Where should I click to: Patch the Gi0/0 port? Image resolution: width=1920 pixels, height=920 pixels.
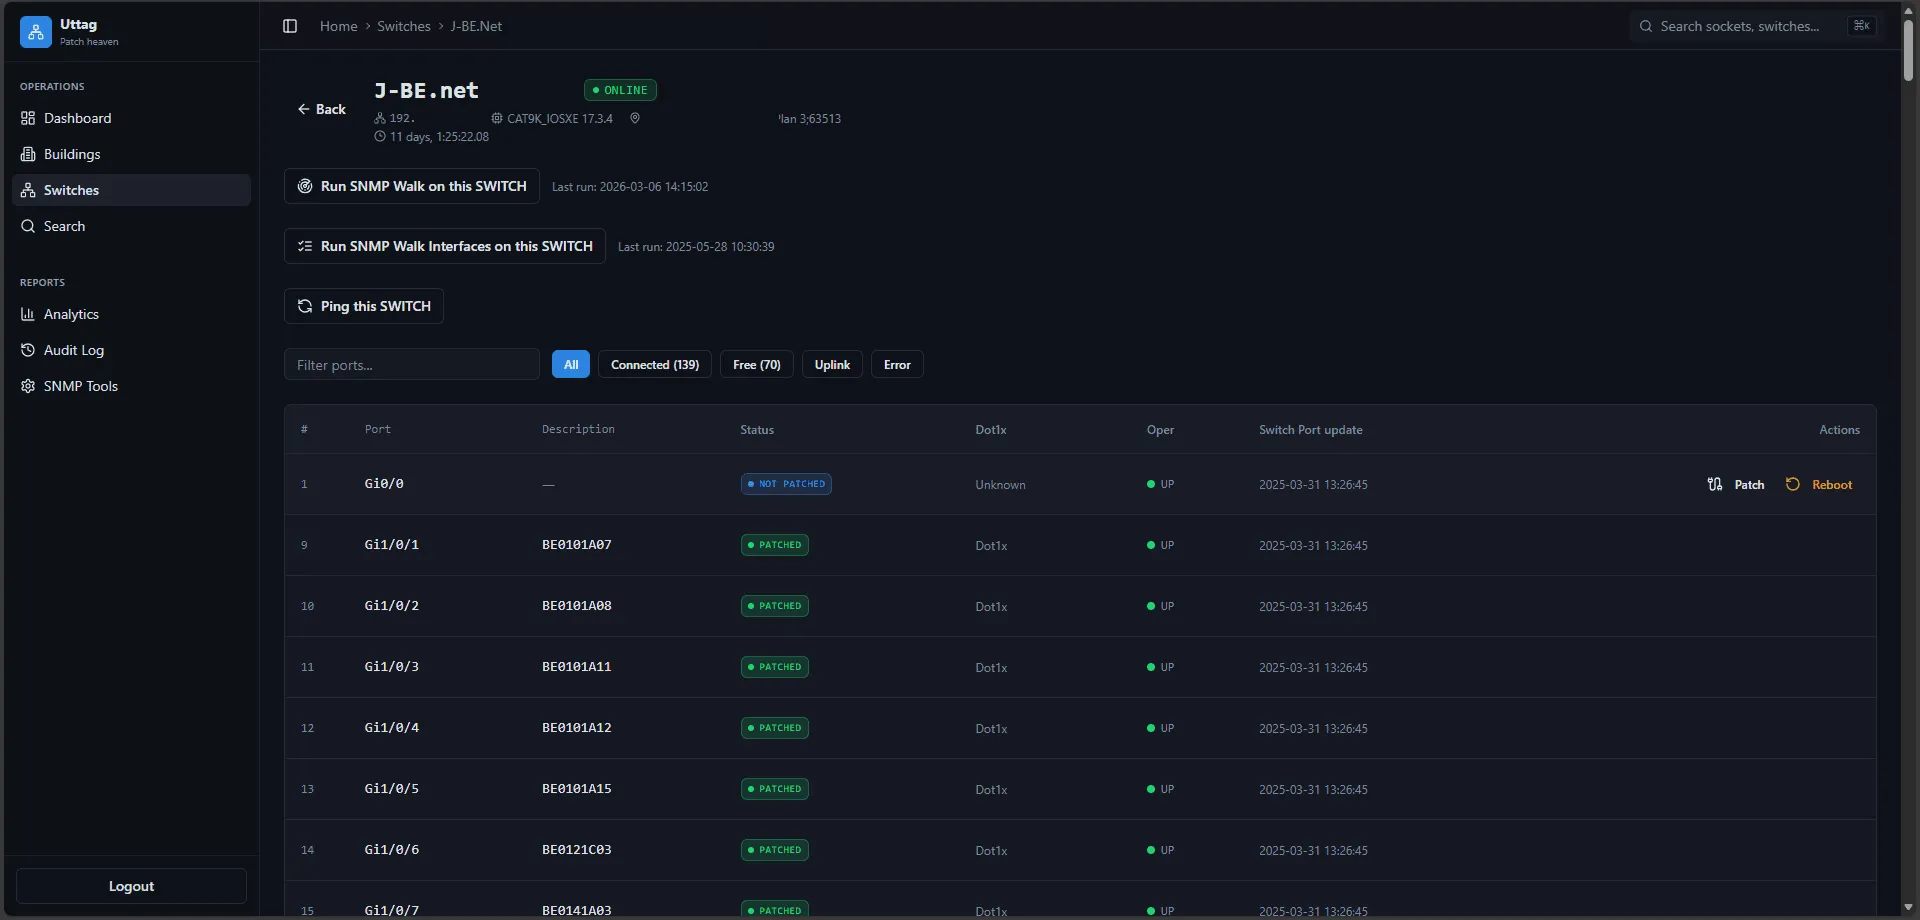(1736, 484)
